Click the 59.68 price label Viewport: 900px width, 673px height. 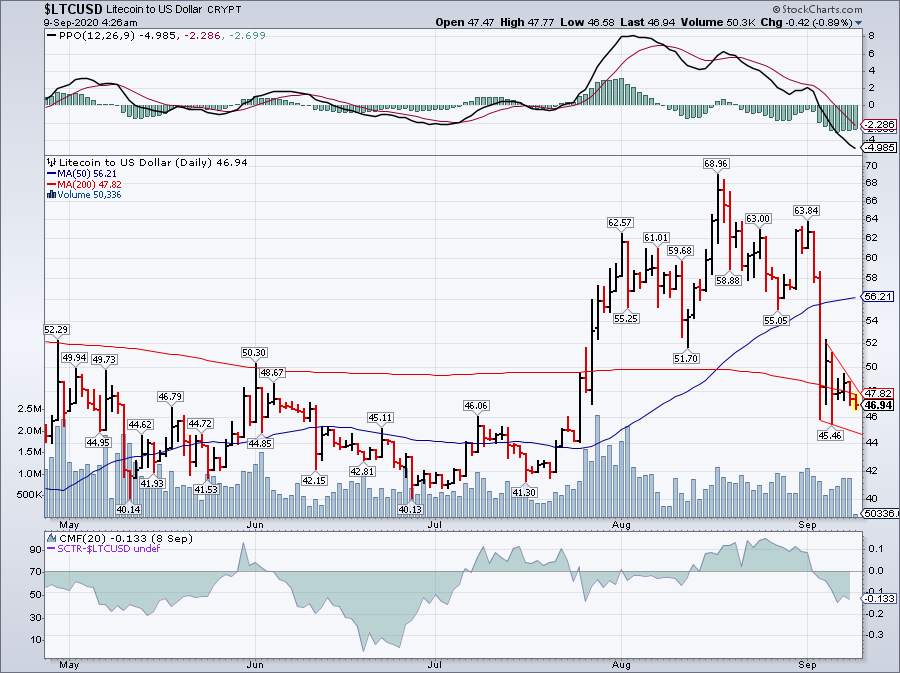click(680, 251)
